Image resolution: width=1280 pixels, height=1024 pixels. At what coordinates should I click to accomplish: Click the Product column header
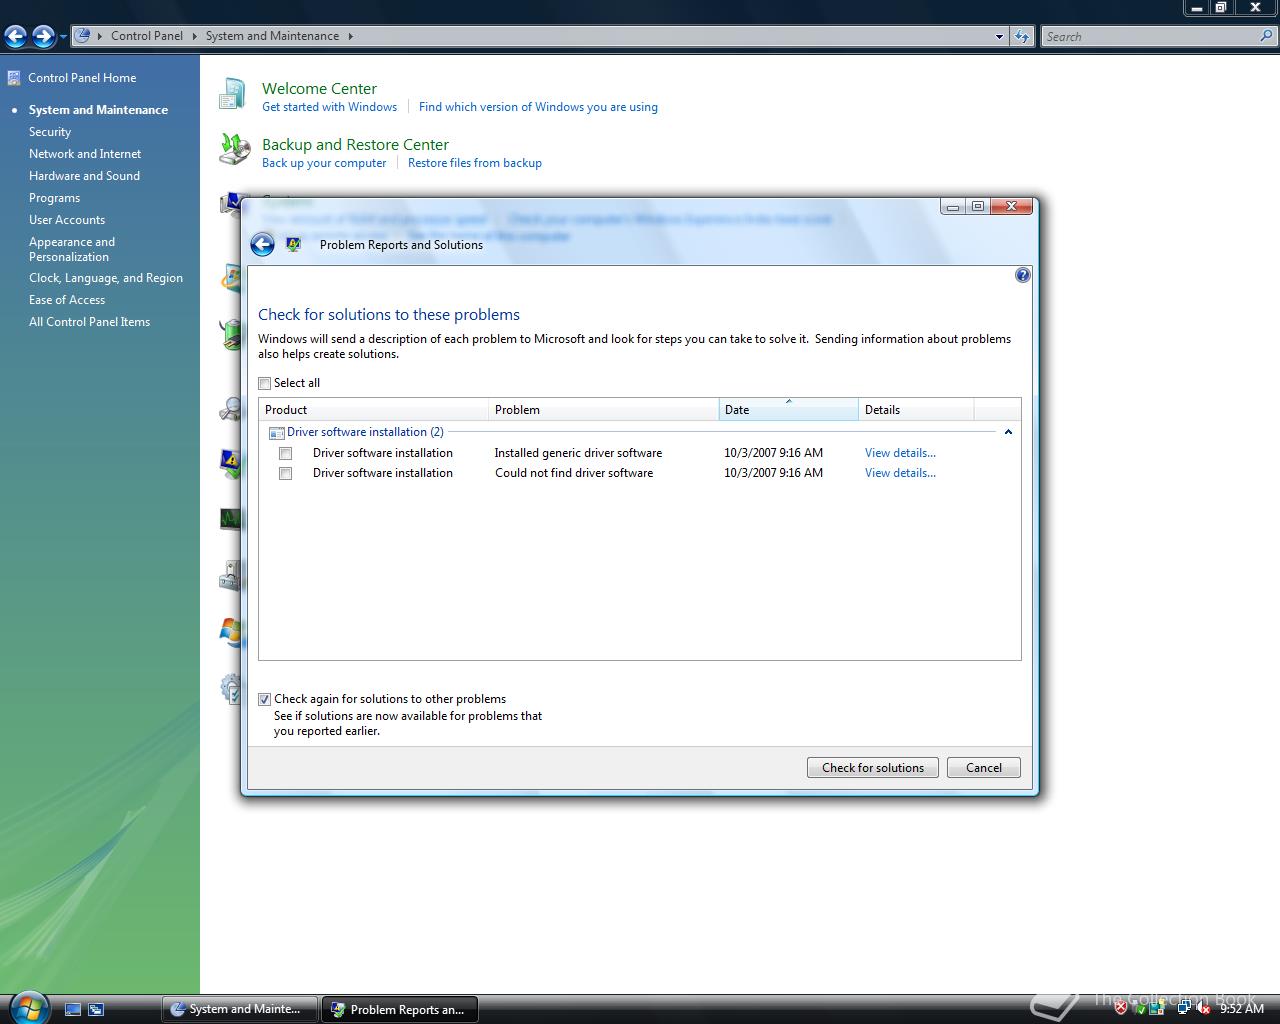pos(373,409)
